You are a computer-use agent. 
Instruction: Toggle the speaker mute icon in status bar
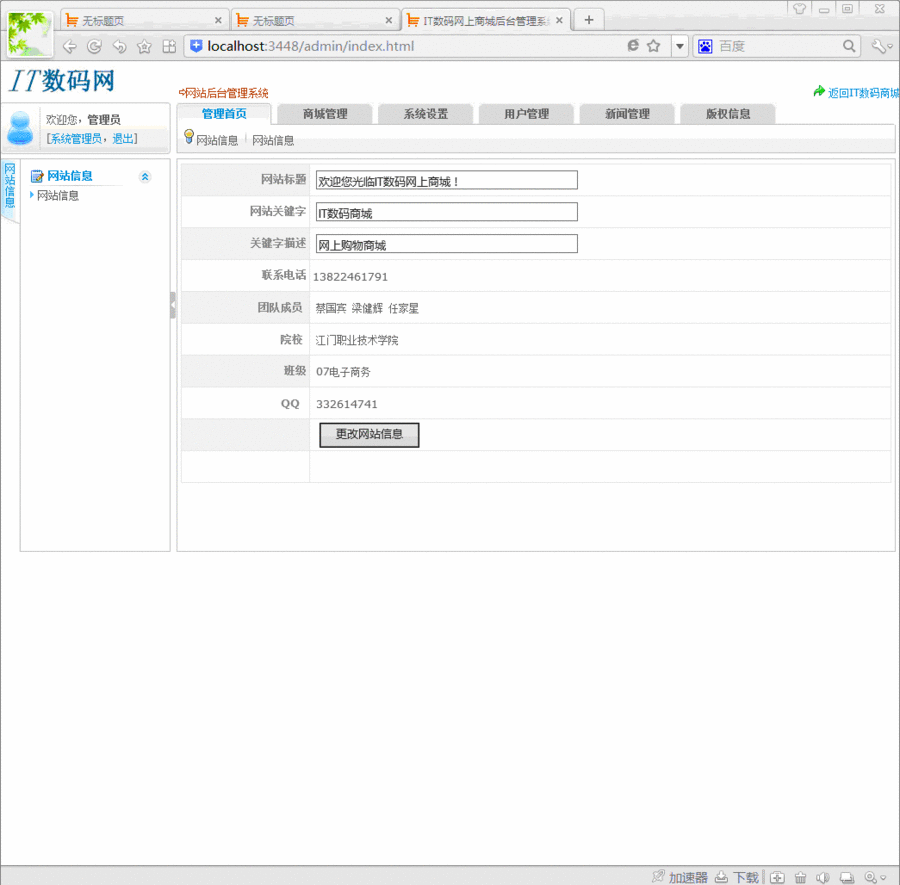coord(823,877)
